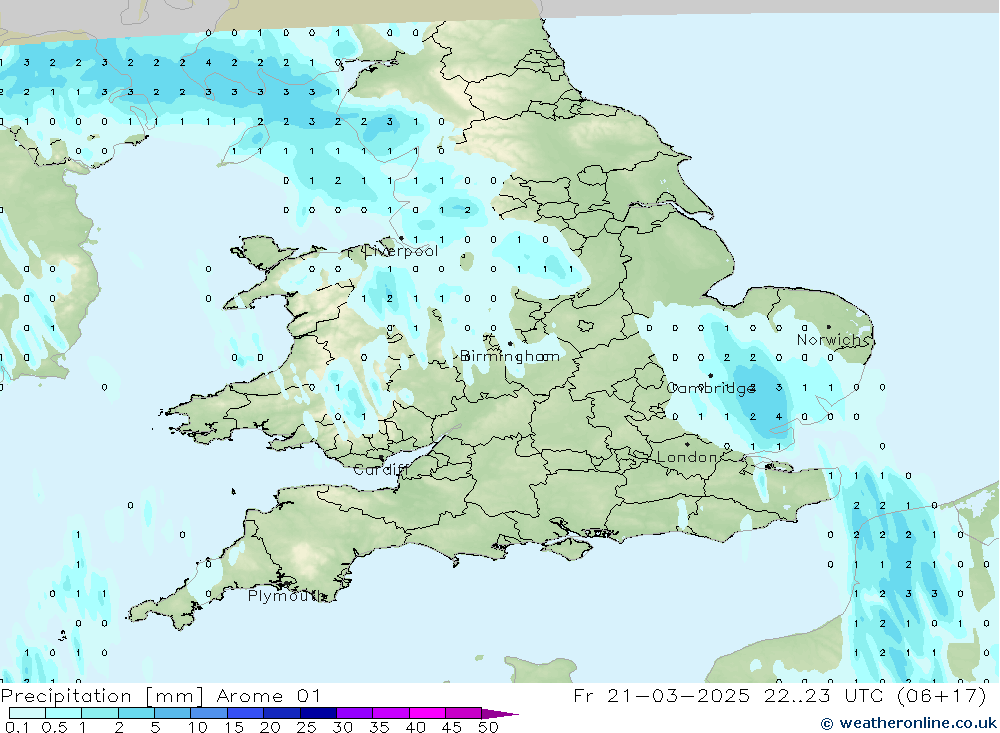This screenshot has width=1000, height=733.
Task: Click the legend label '45'
Action: (452, 727)
